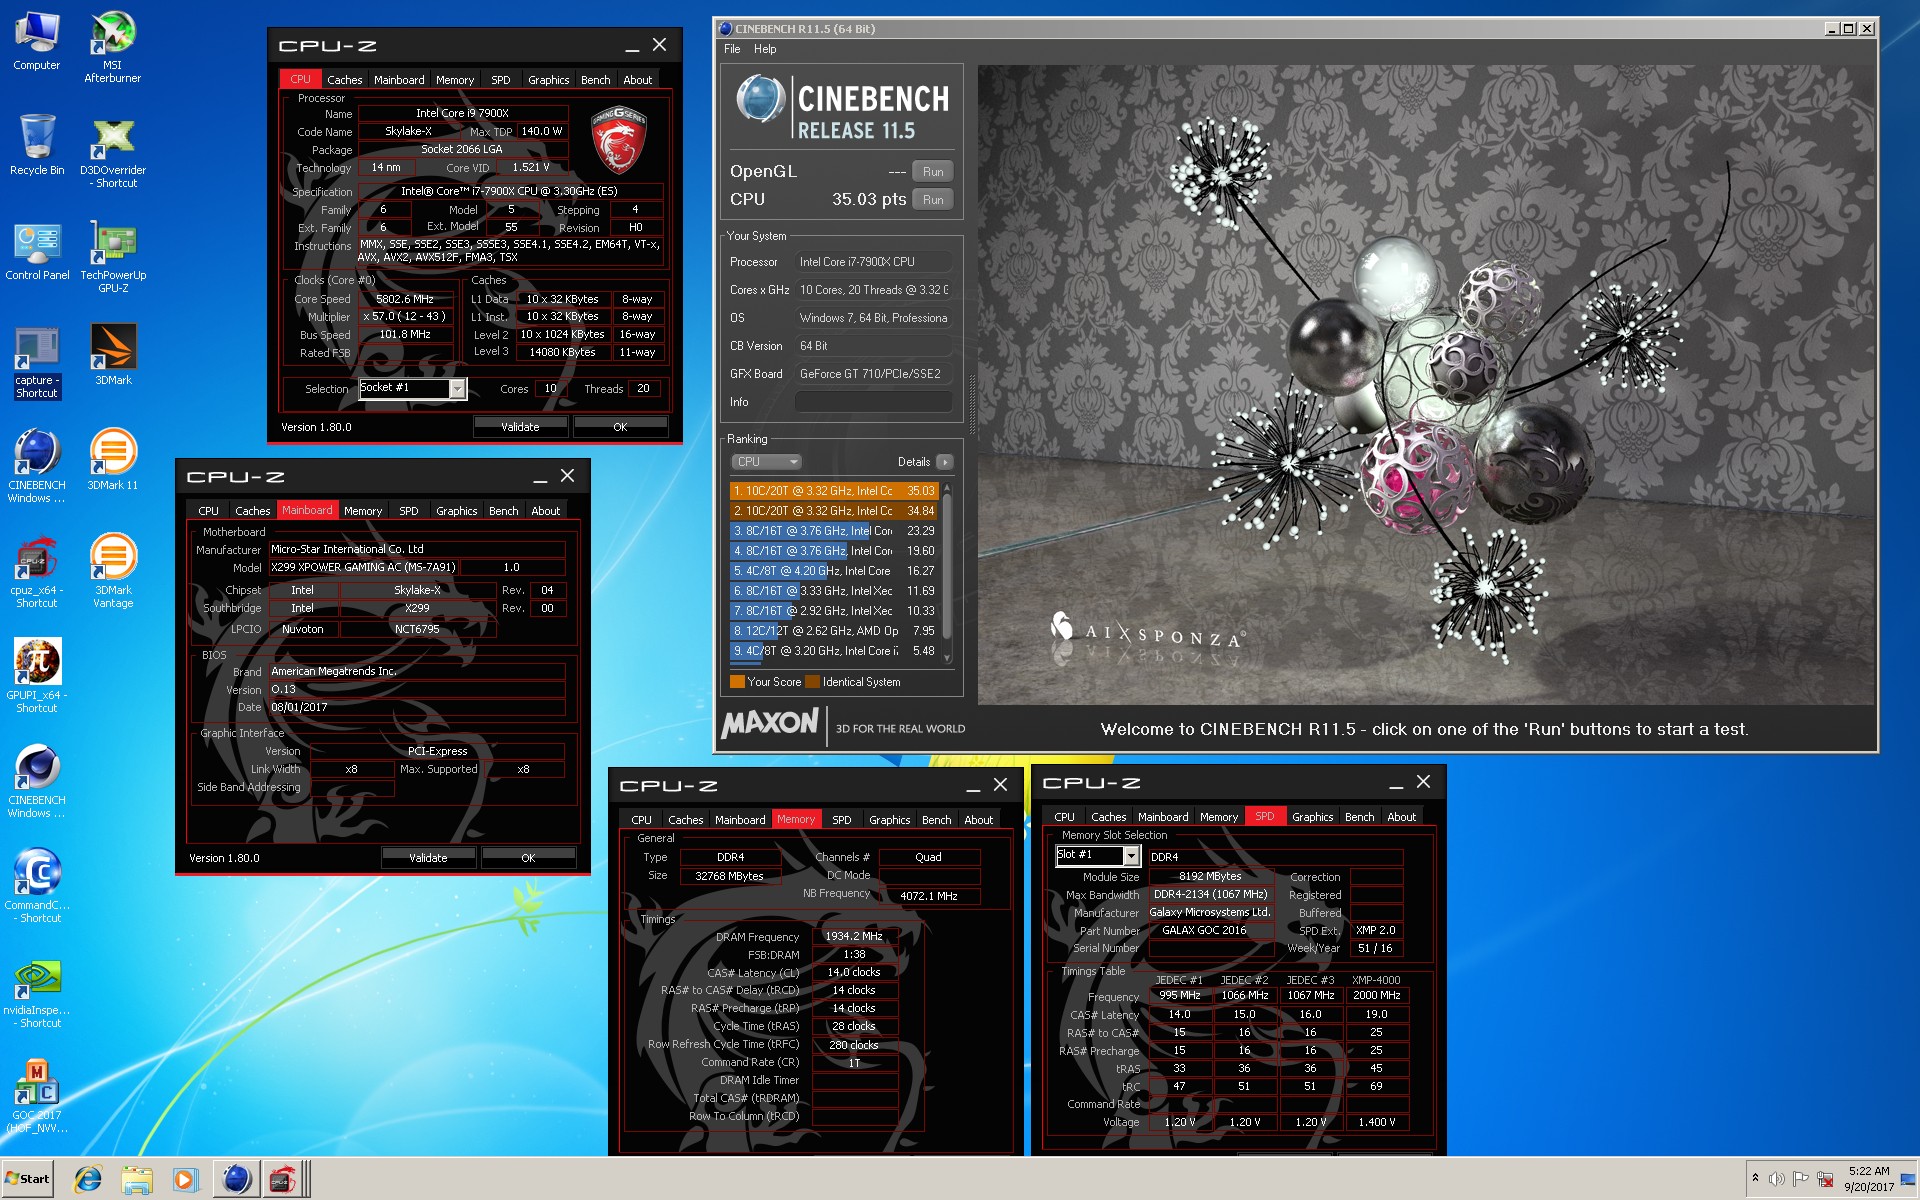Click the Start button
1920x1200 pixels.
(x=27, y=1179)
